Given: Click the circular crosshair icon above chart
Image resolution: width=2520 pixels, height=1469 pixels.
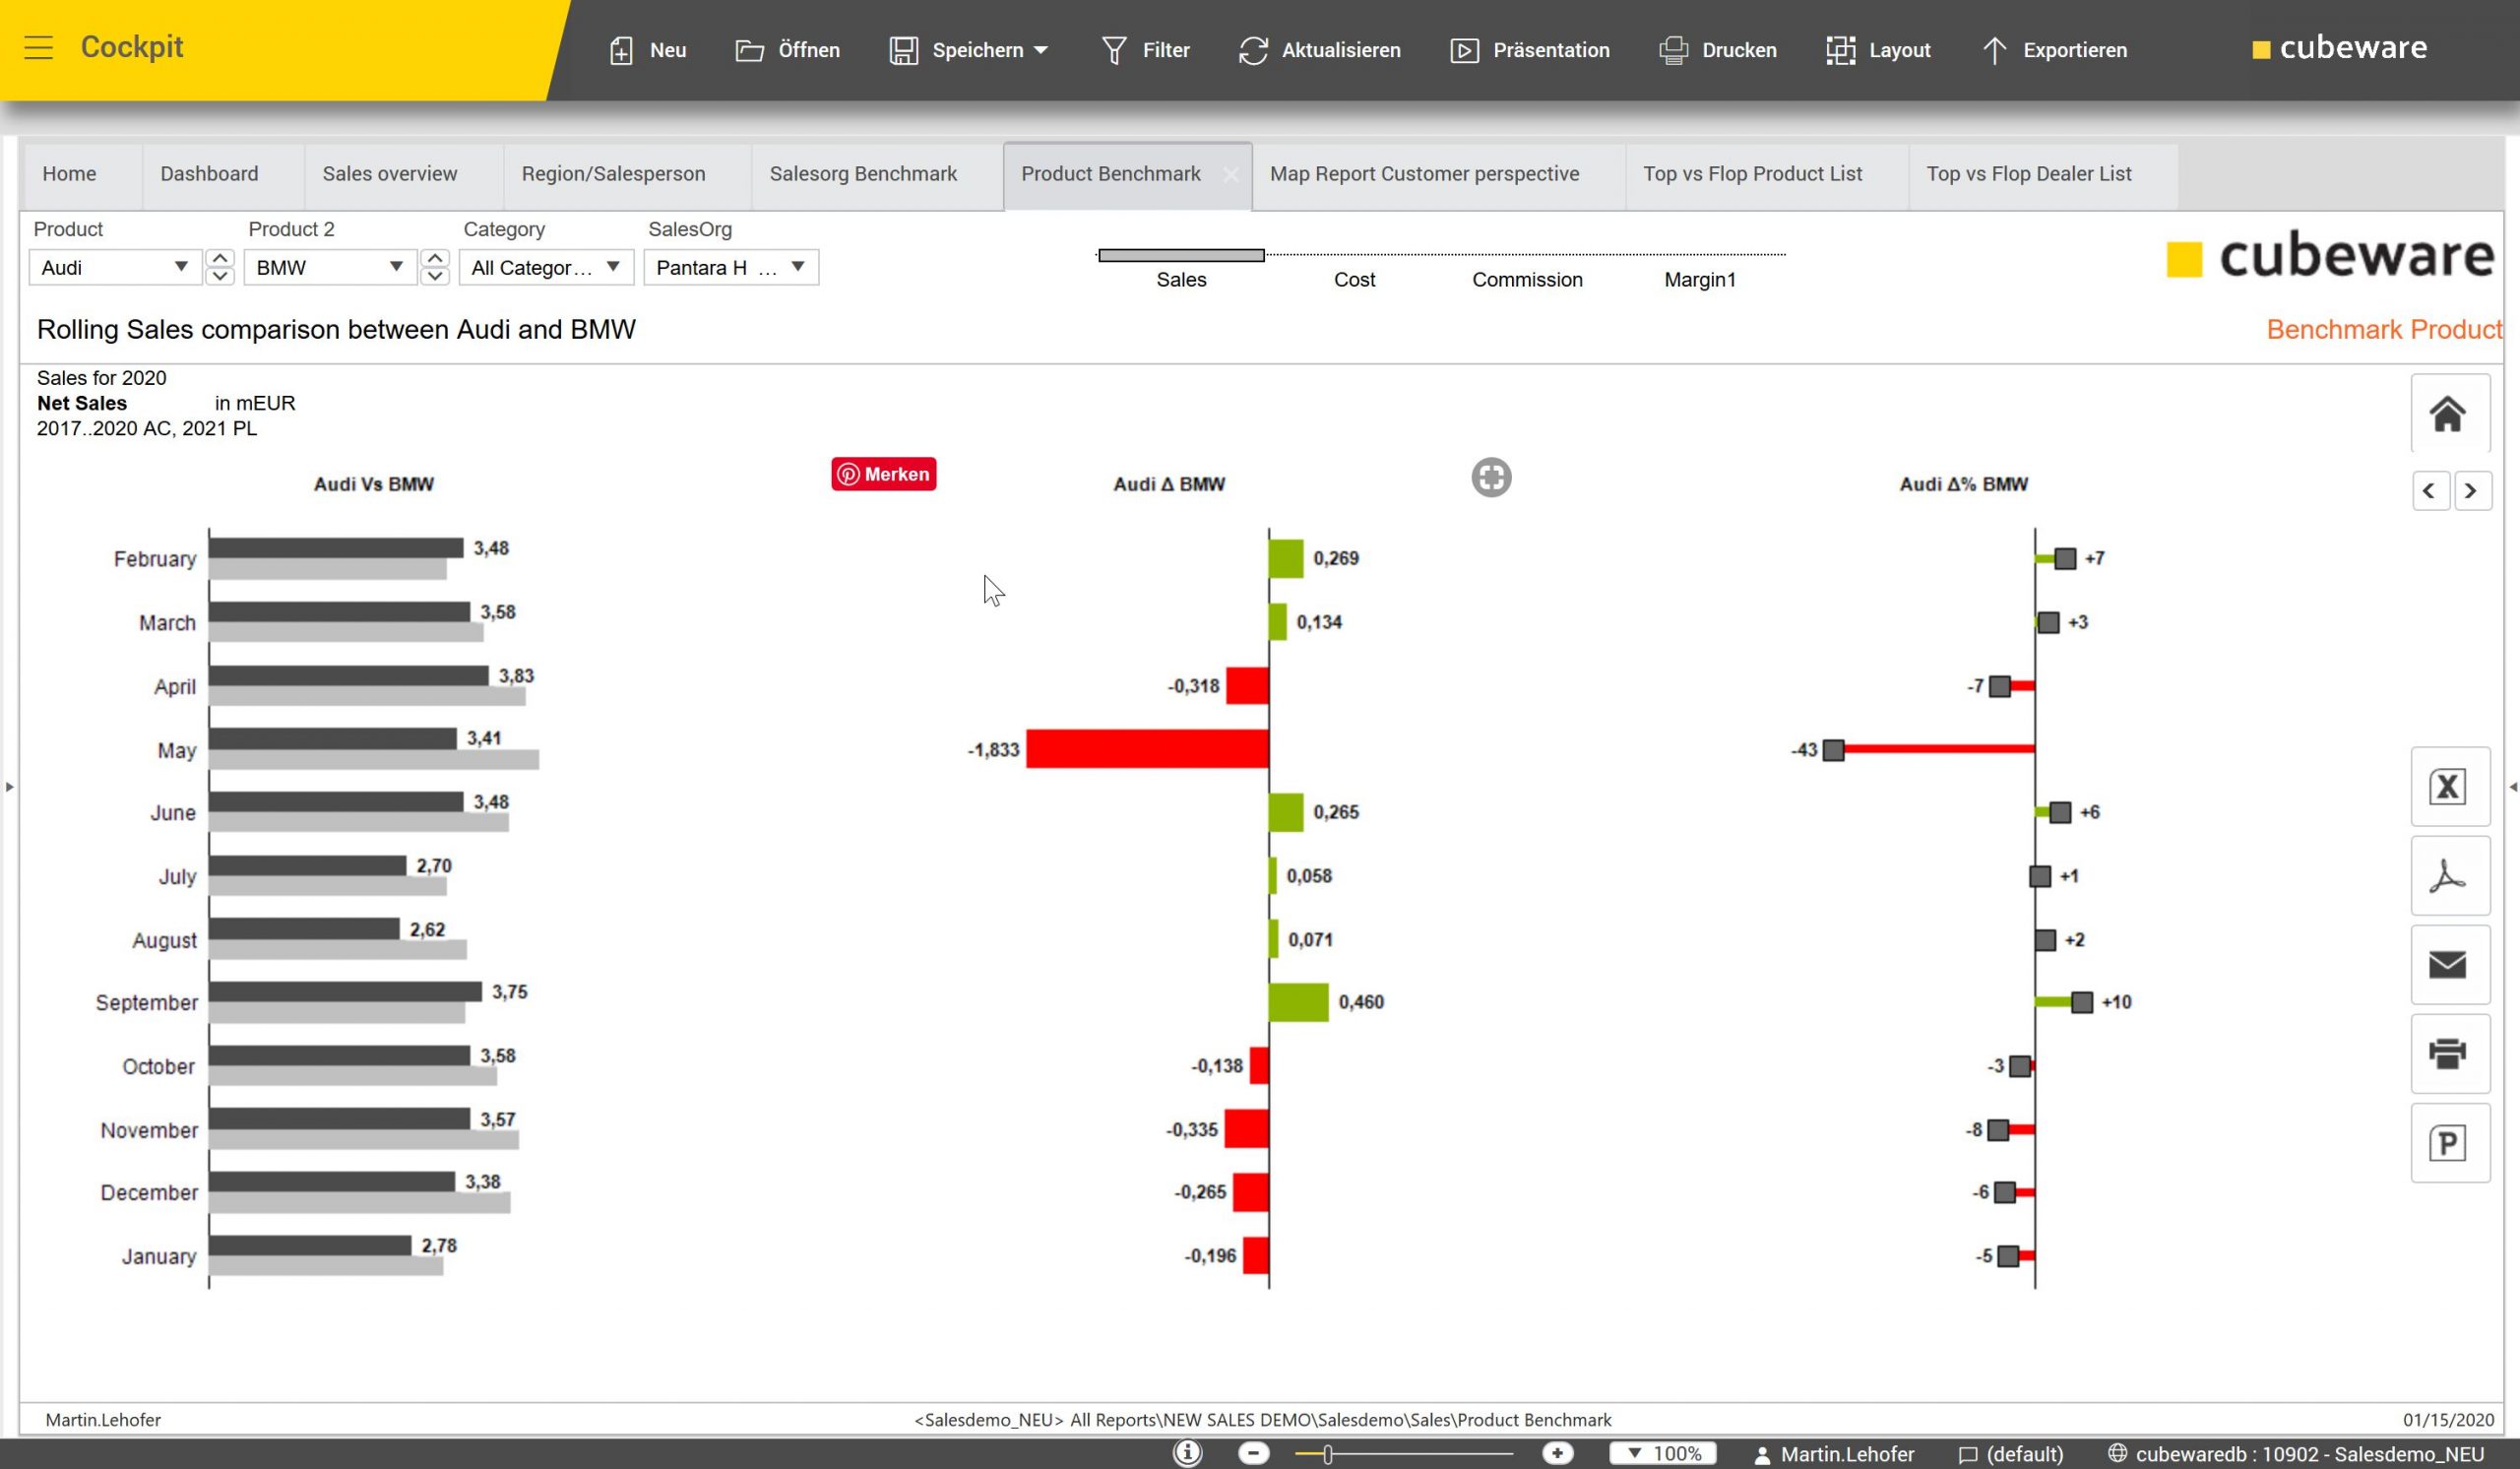Looking at the screenshot, I should pyautogui.click(x=1491, y=477).
